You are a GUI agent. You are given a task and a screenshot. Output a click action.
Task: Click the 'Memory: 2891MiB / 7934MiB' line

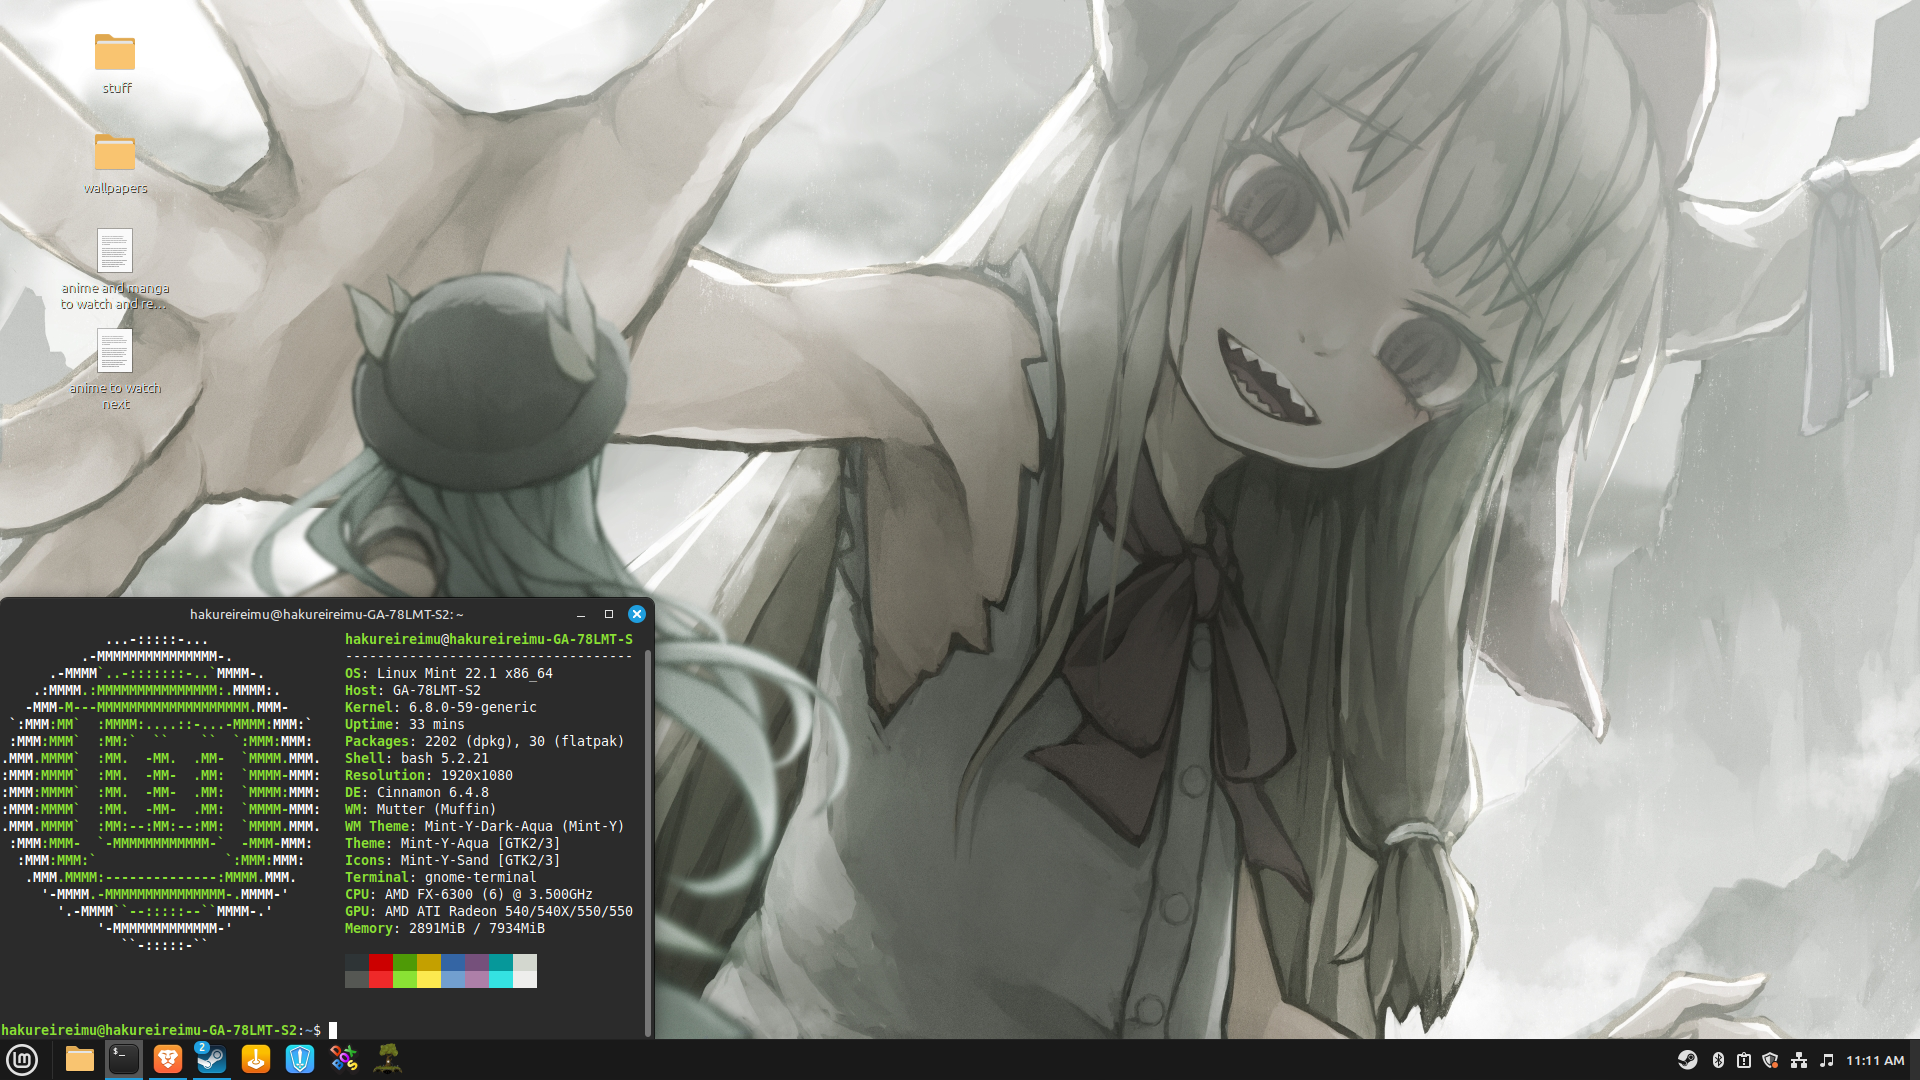(445, 928)
